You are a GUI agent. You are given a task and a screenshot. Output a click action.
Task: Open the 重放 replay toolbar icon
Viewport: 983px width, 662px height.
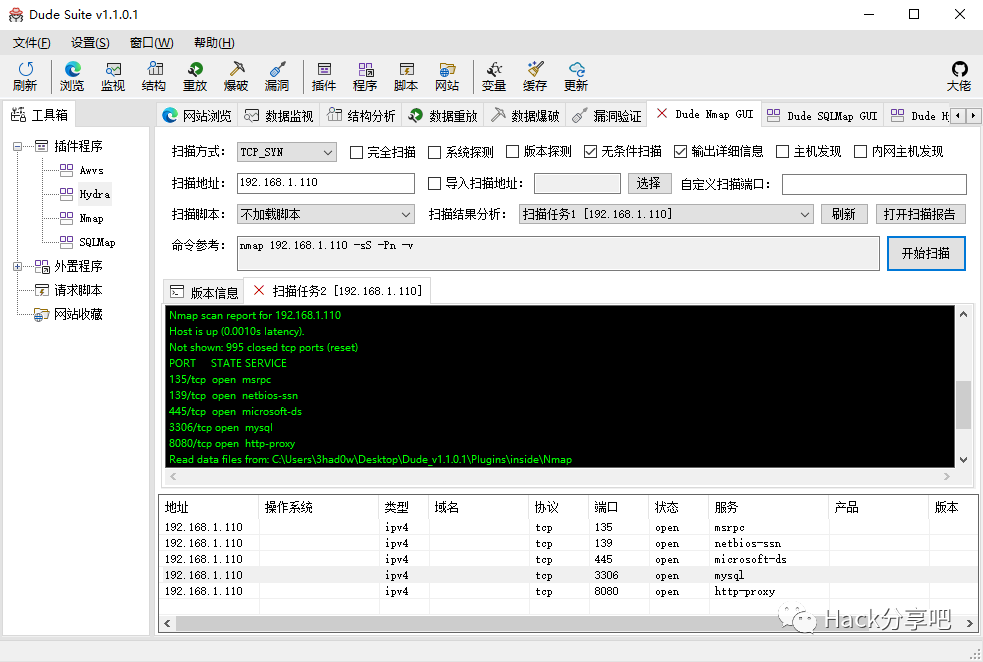point(195,76)
